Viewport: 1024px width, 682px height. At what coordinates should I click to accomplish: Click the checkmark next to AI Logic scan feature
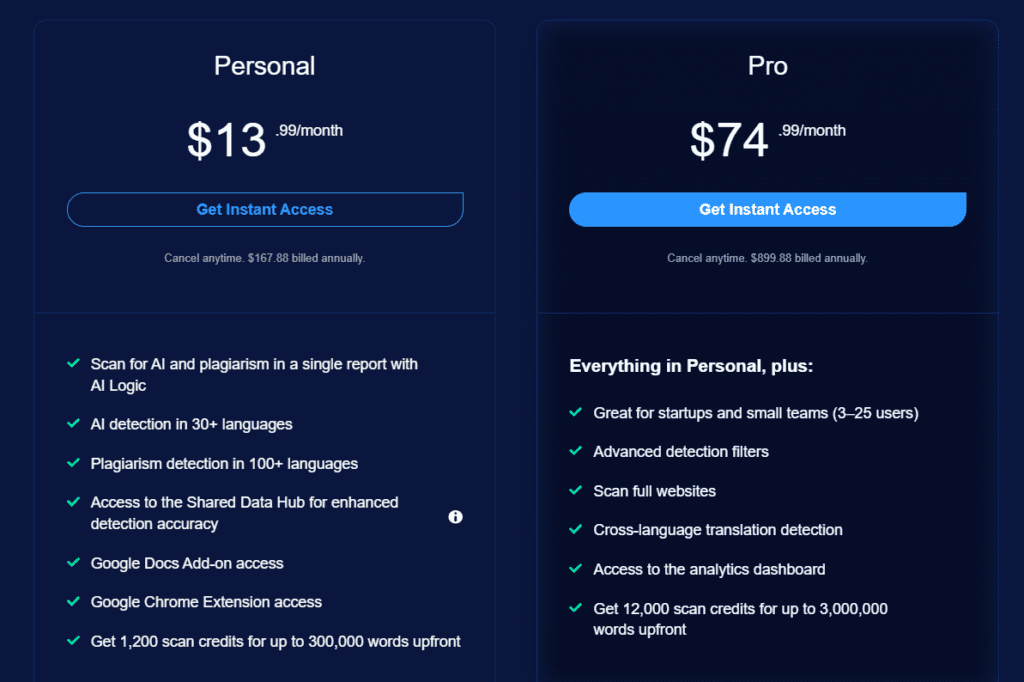coord(73,363)
